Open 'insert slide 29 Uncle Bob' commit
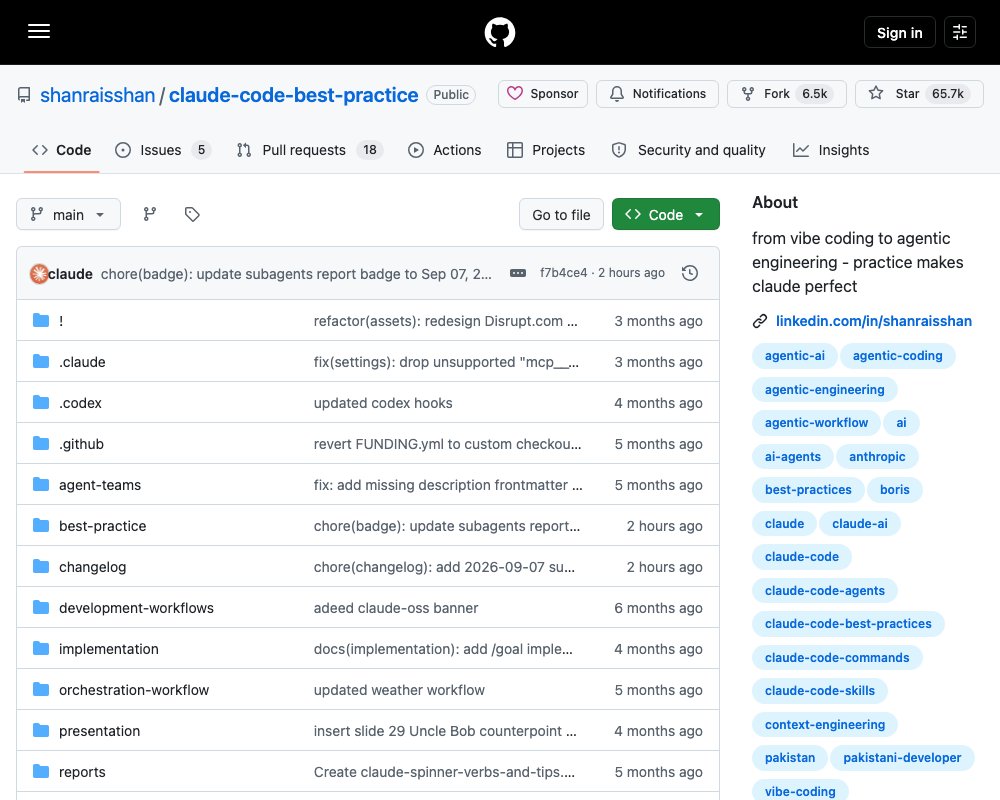 445,731
